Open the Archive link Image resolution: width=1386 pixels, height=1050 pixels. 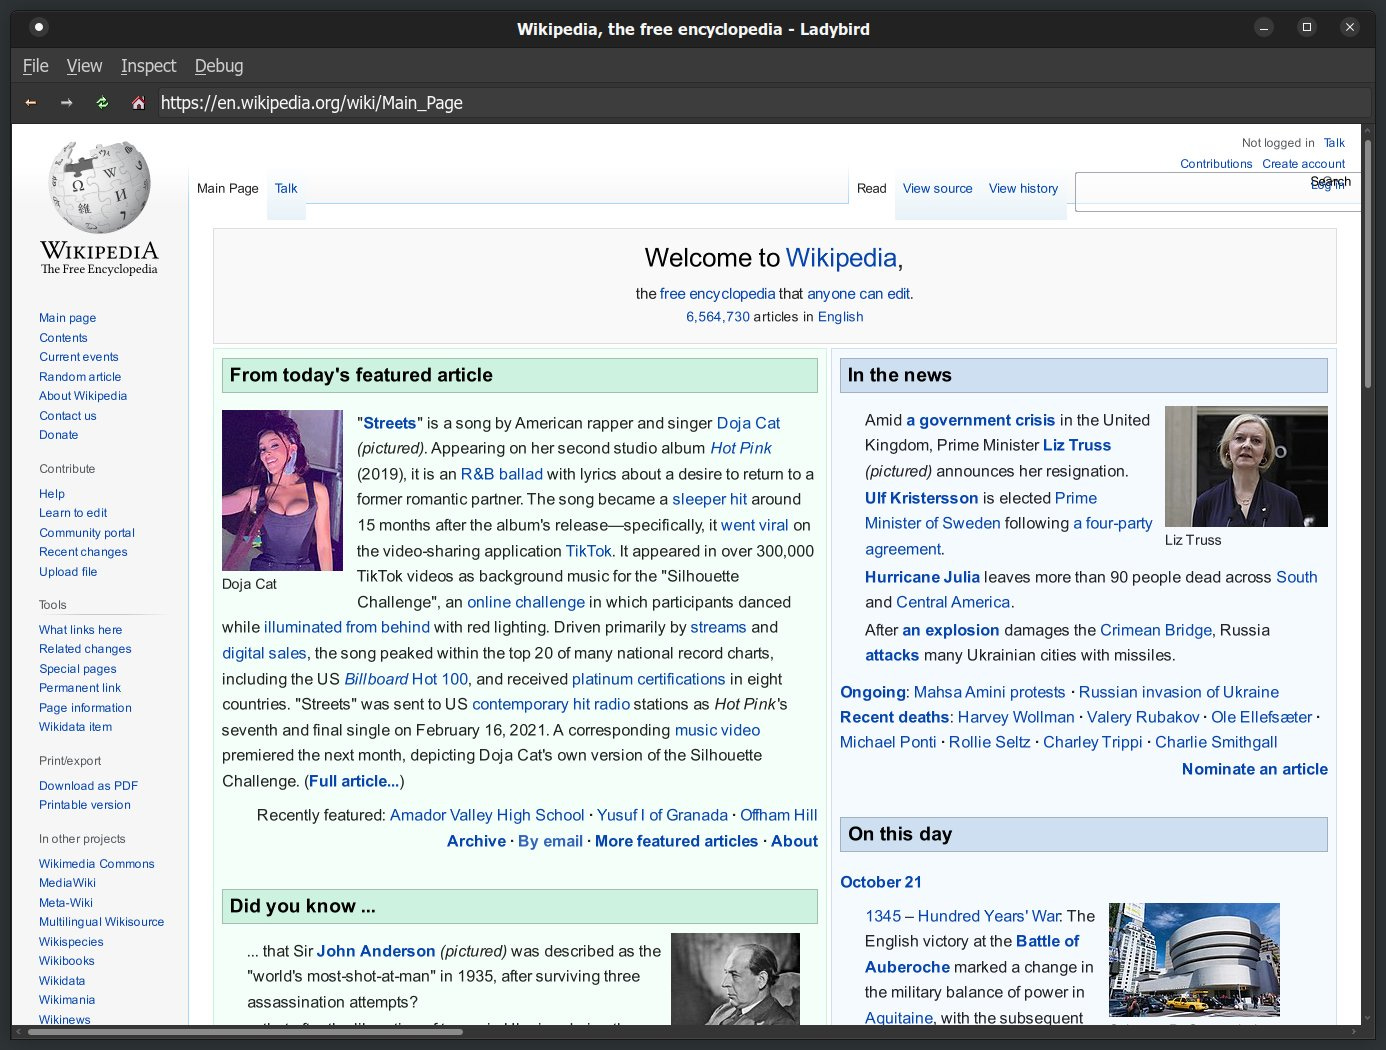point(476,841)
